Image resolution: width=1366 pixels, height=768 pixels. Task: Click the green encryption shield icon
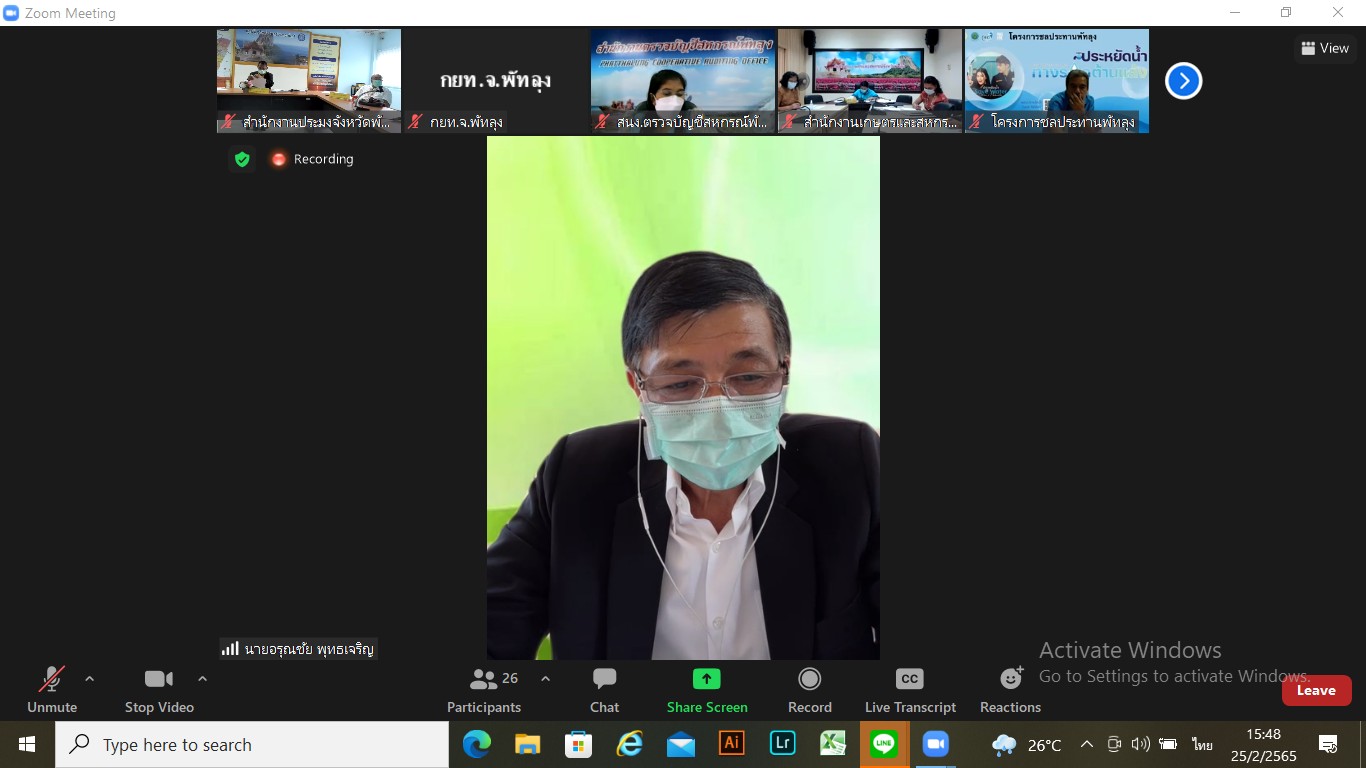pos(241,159)
